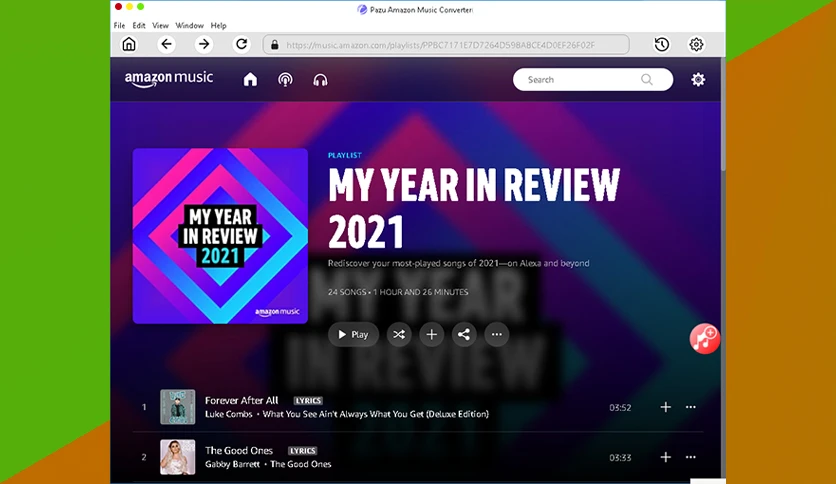Go back with the left arrow button
The width and height of the screenshot is (836, 484).
pyautogui.click(x=166, y=44)
